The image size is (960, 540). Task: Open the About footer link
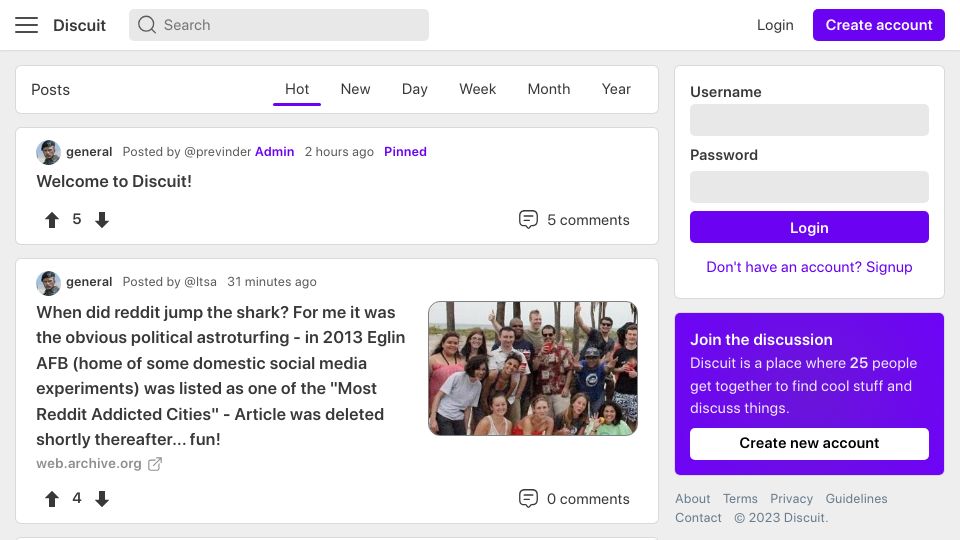[692, 498]
